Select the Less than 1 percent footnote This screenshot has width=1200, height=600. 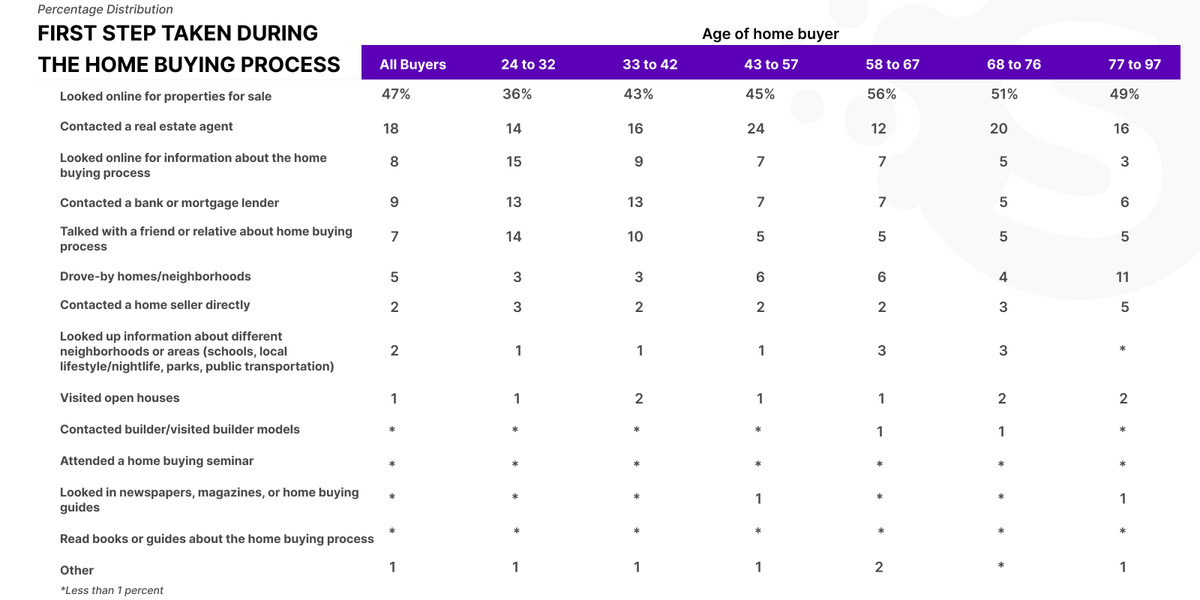[111, 591]
